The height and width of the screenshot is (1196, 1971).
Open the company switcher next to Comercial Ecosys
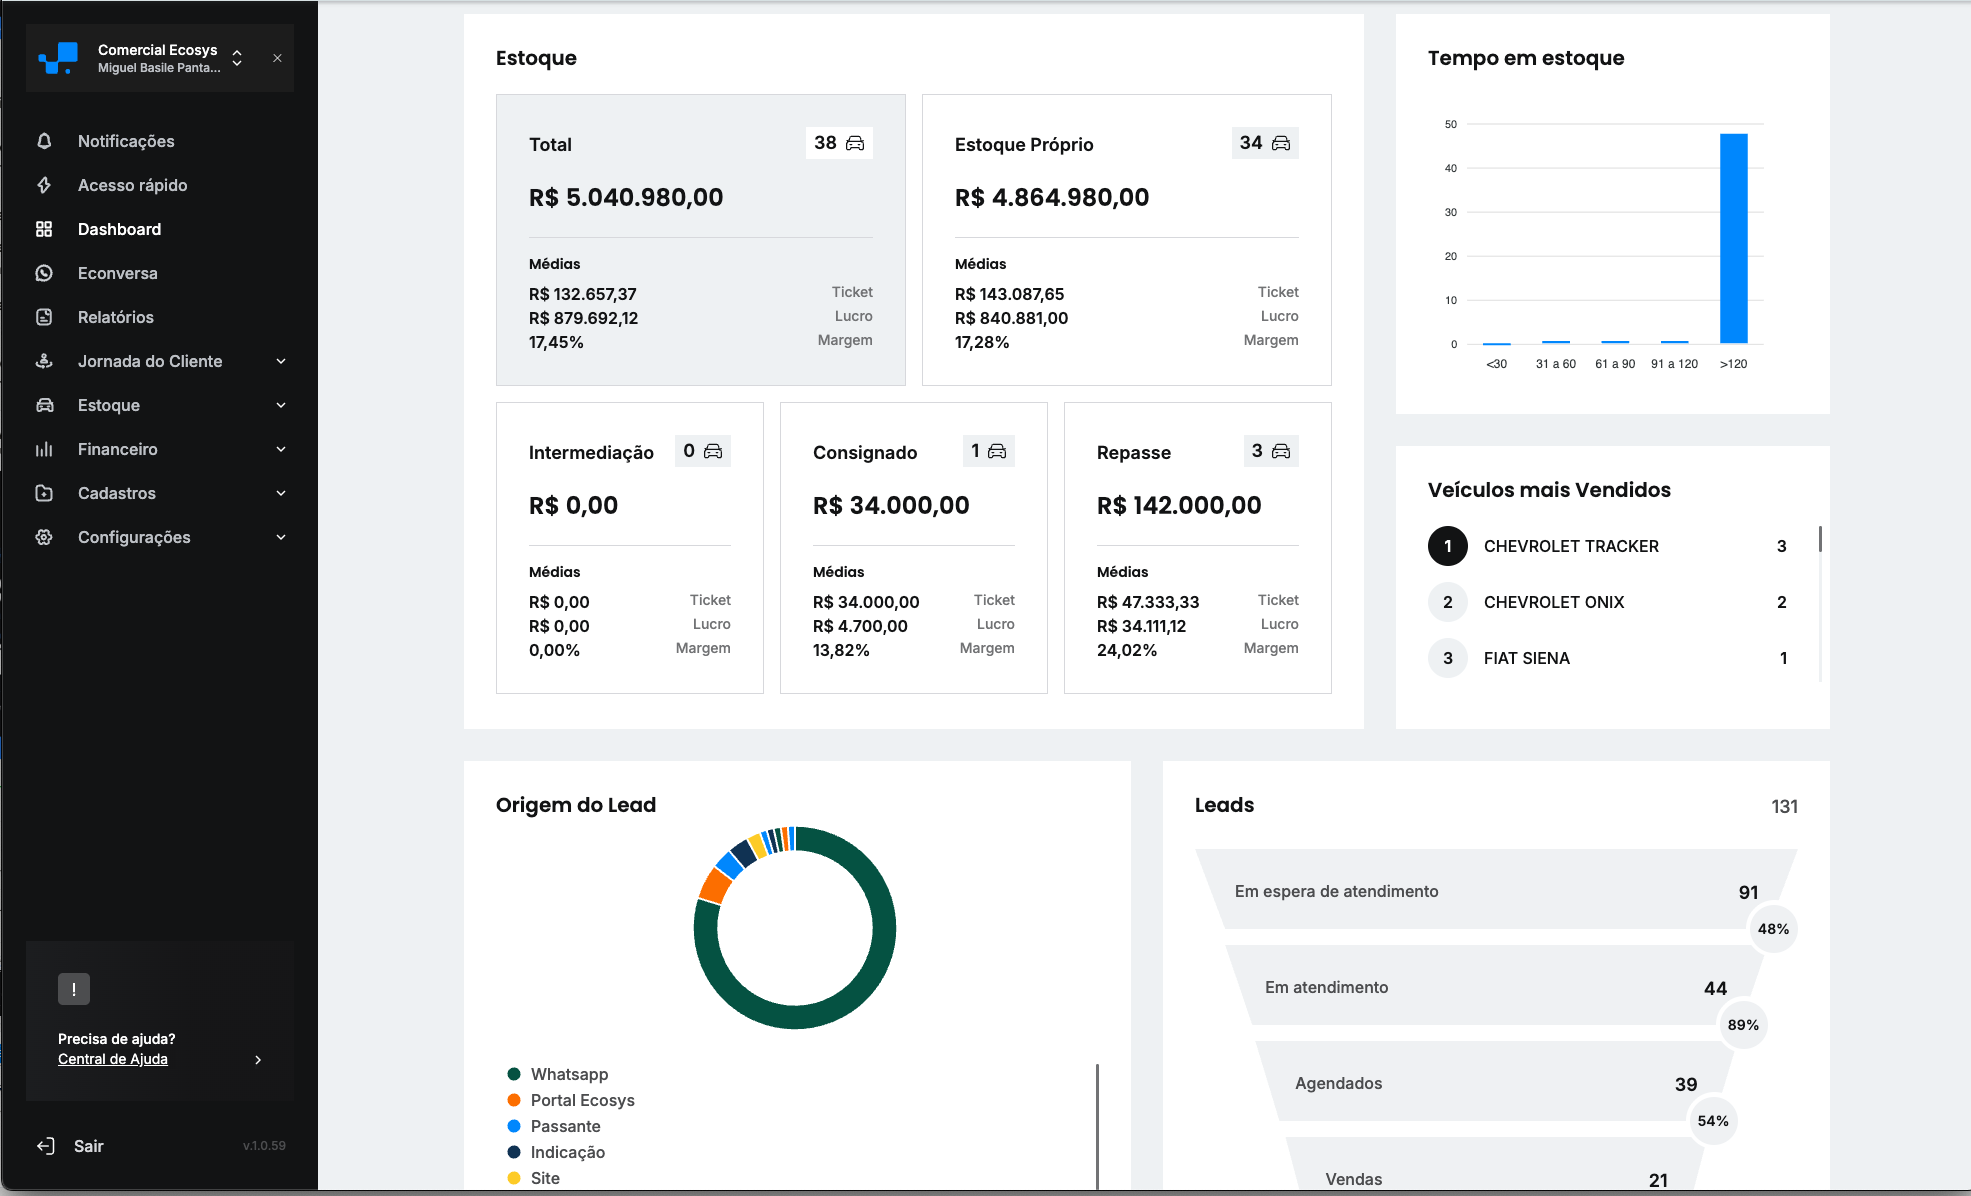point(236,58)
